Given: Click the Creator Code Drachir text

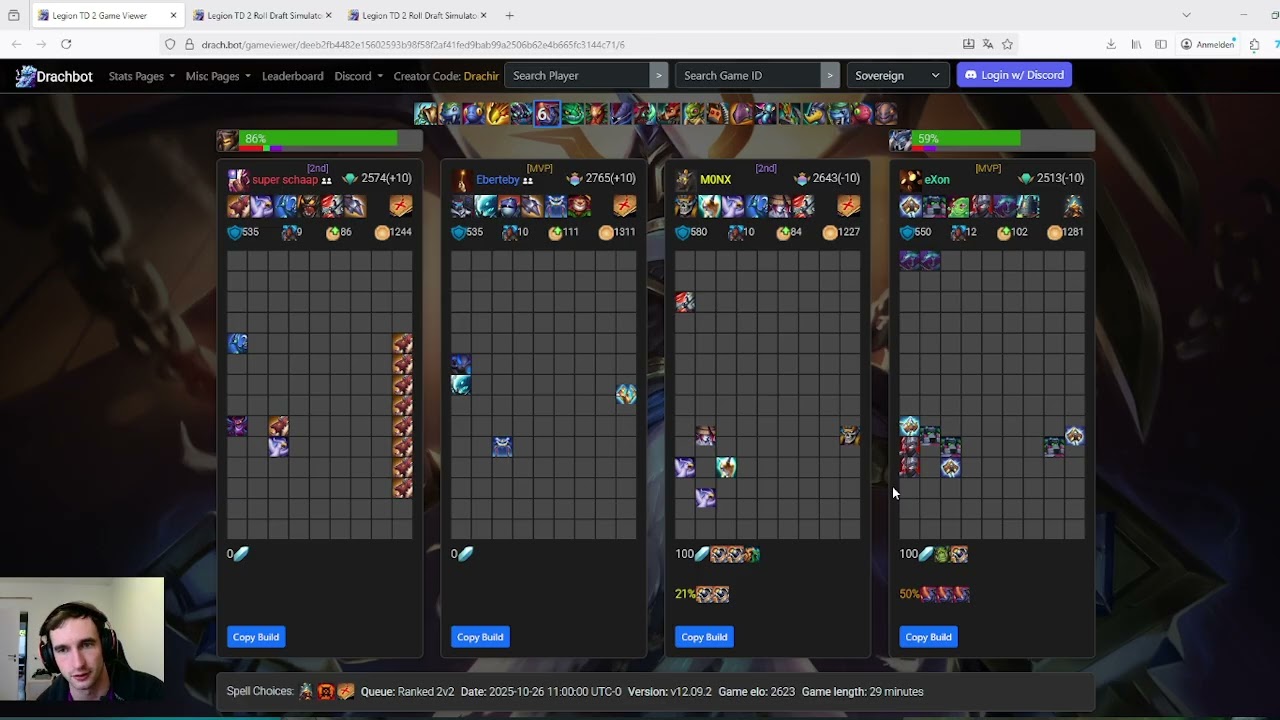Looking at the screenshot, I should pyautogui.click(x=446, y=76).
